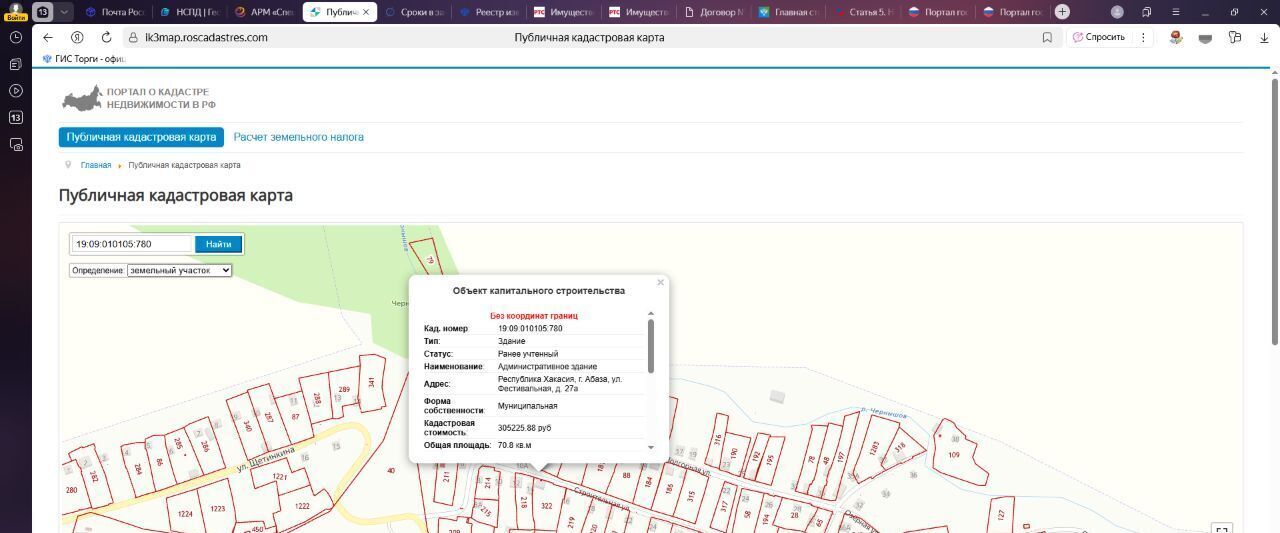Go back using the browser back arrow
The height and width of the screenshot is (533, 1280).
48,37
